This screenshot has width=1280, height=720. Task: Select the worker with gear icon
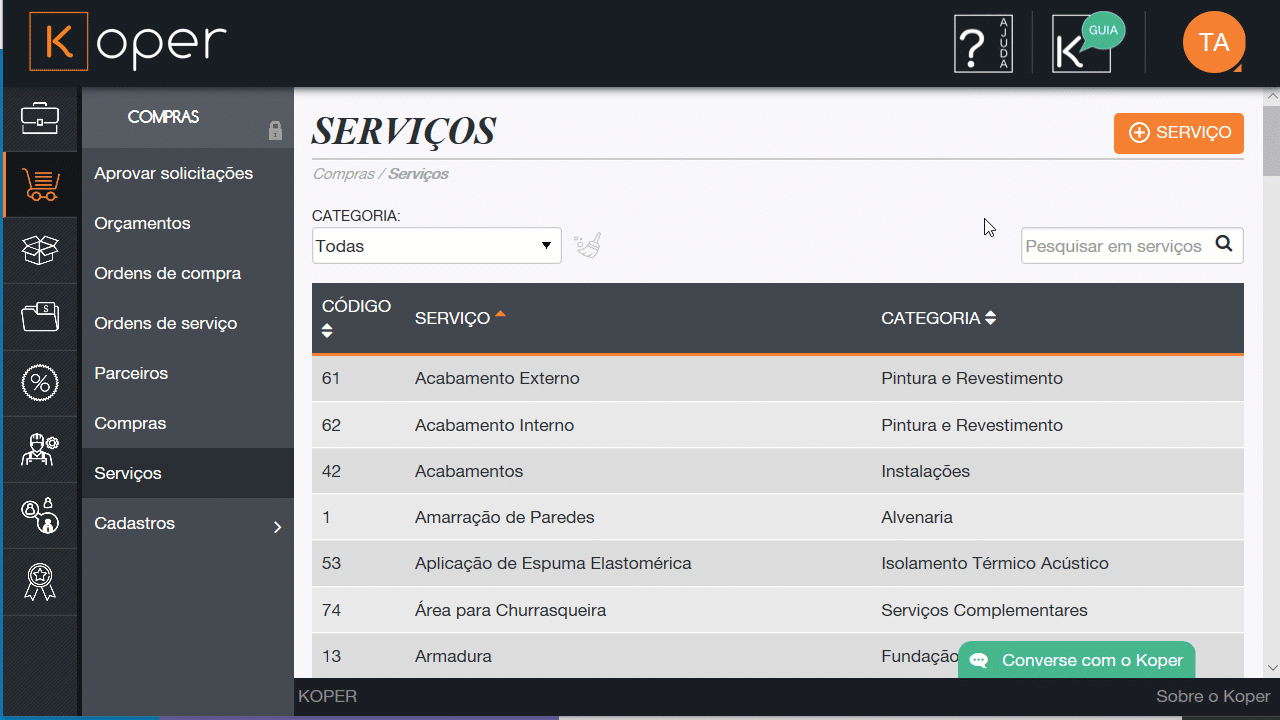pyautogui.click(x=40, y=449)
